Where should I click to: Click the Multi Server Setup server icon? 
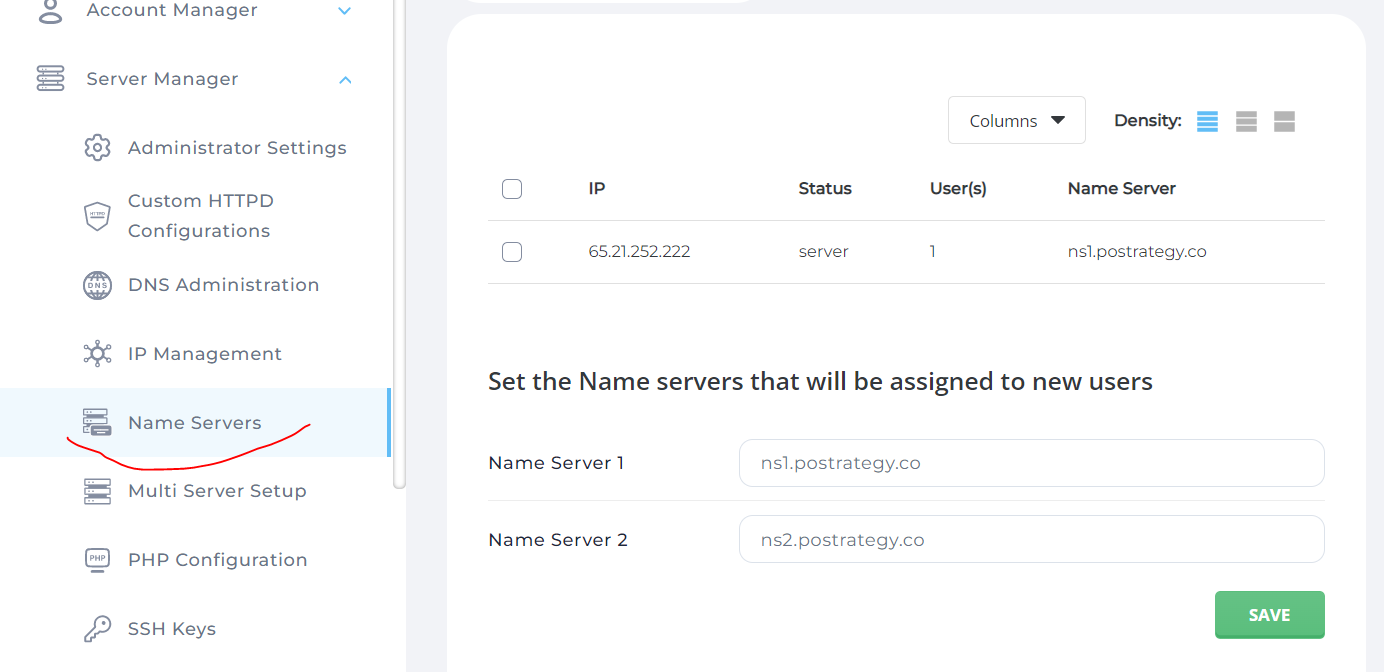(97, 490)
